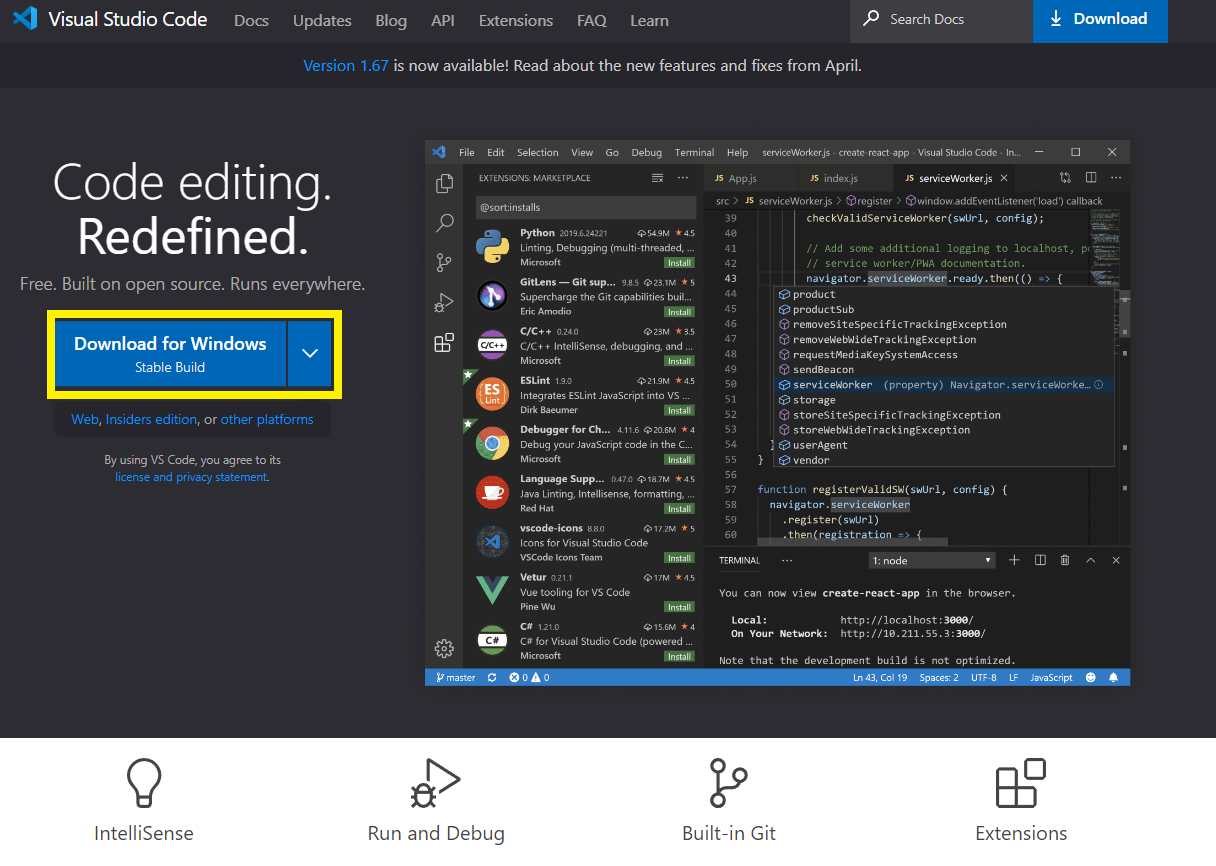Click the master branch status bar item
Viewport: 1216px width, 866px height.
click(x=454, y=677)
